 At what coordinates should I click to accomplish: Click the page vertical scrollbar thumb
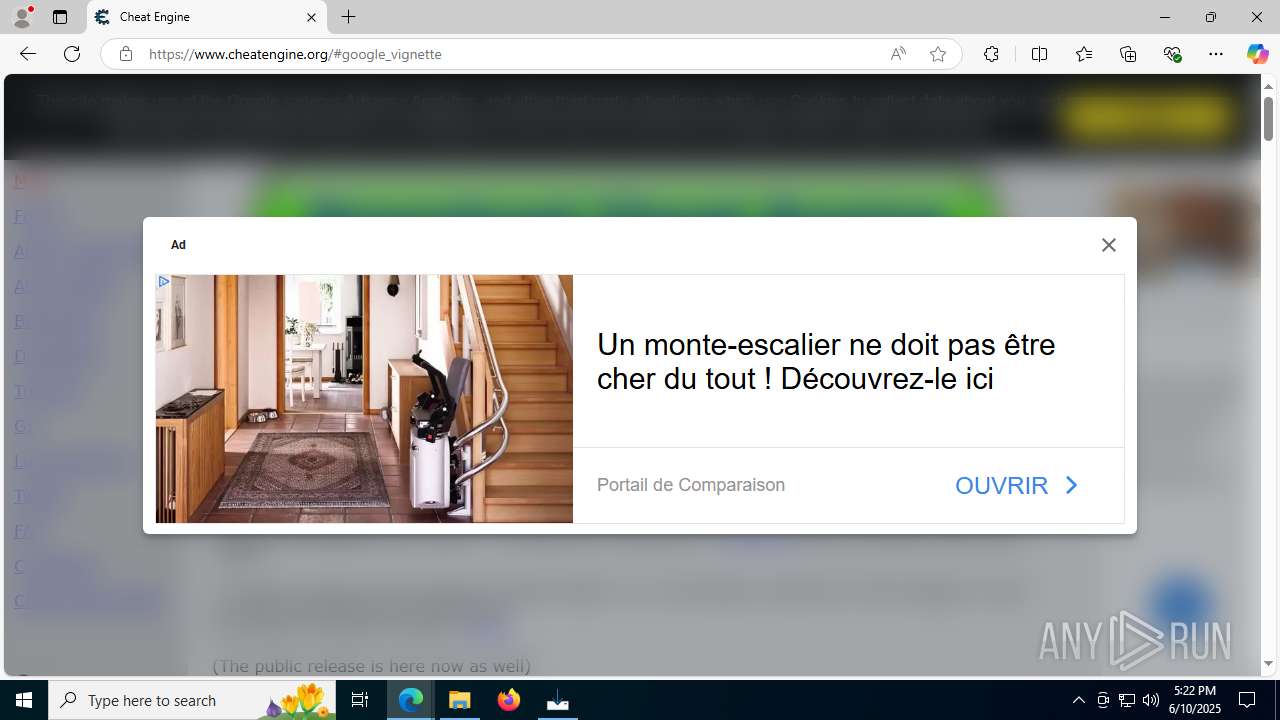pos(1268,118)
